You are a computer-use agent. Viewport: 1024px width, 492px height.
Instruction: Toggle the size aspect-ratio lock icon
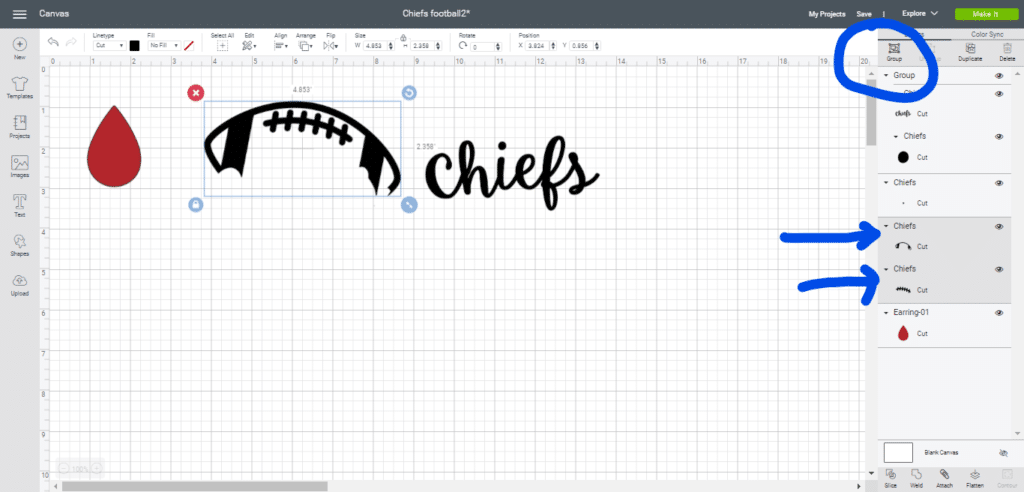click(x=403, y=38)
